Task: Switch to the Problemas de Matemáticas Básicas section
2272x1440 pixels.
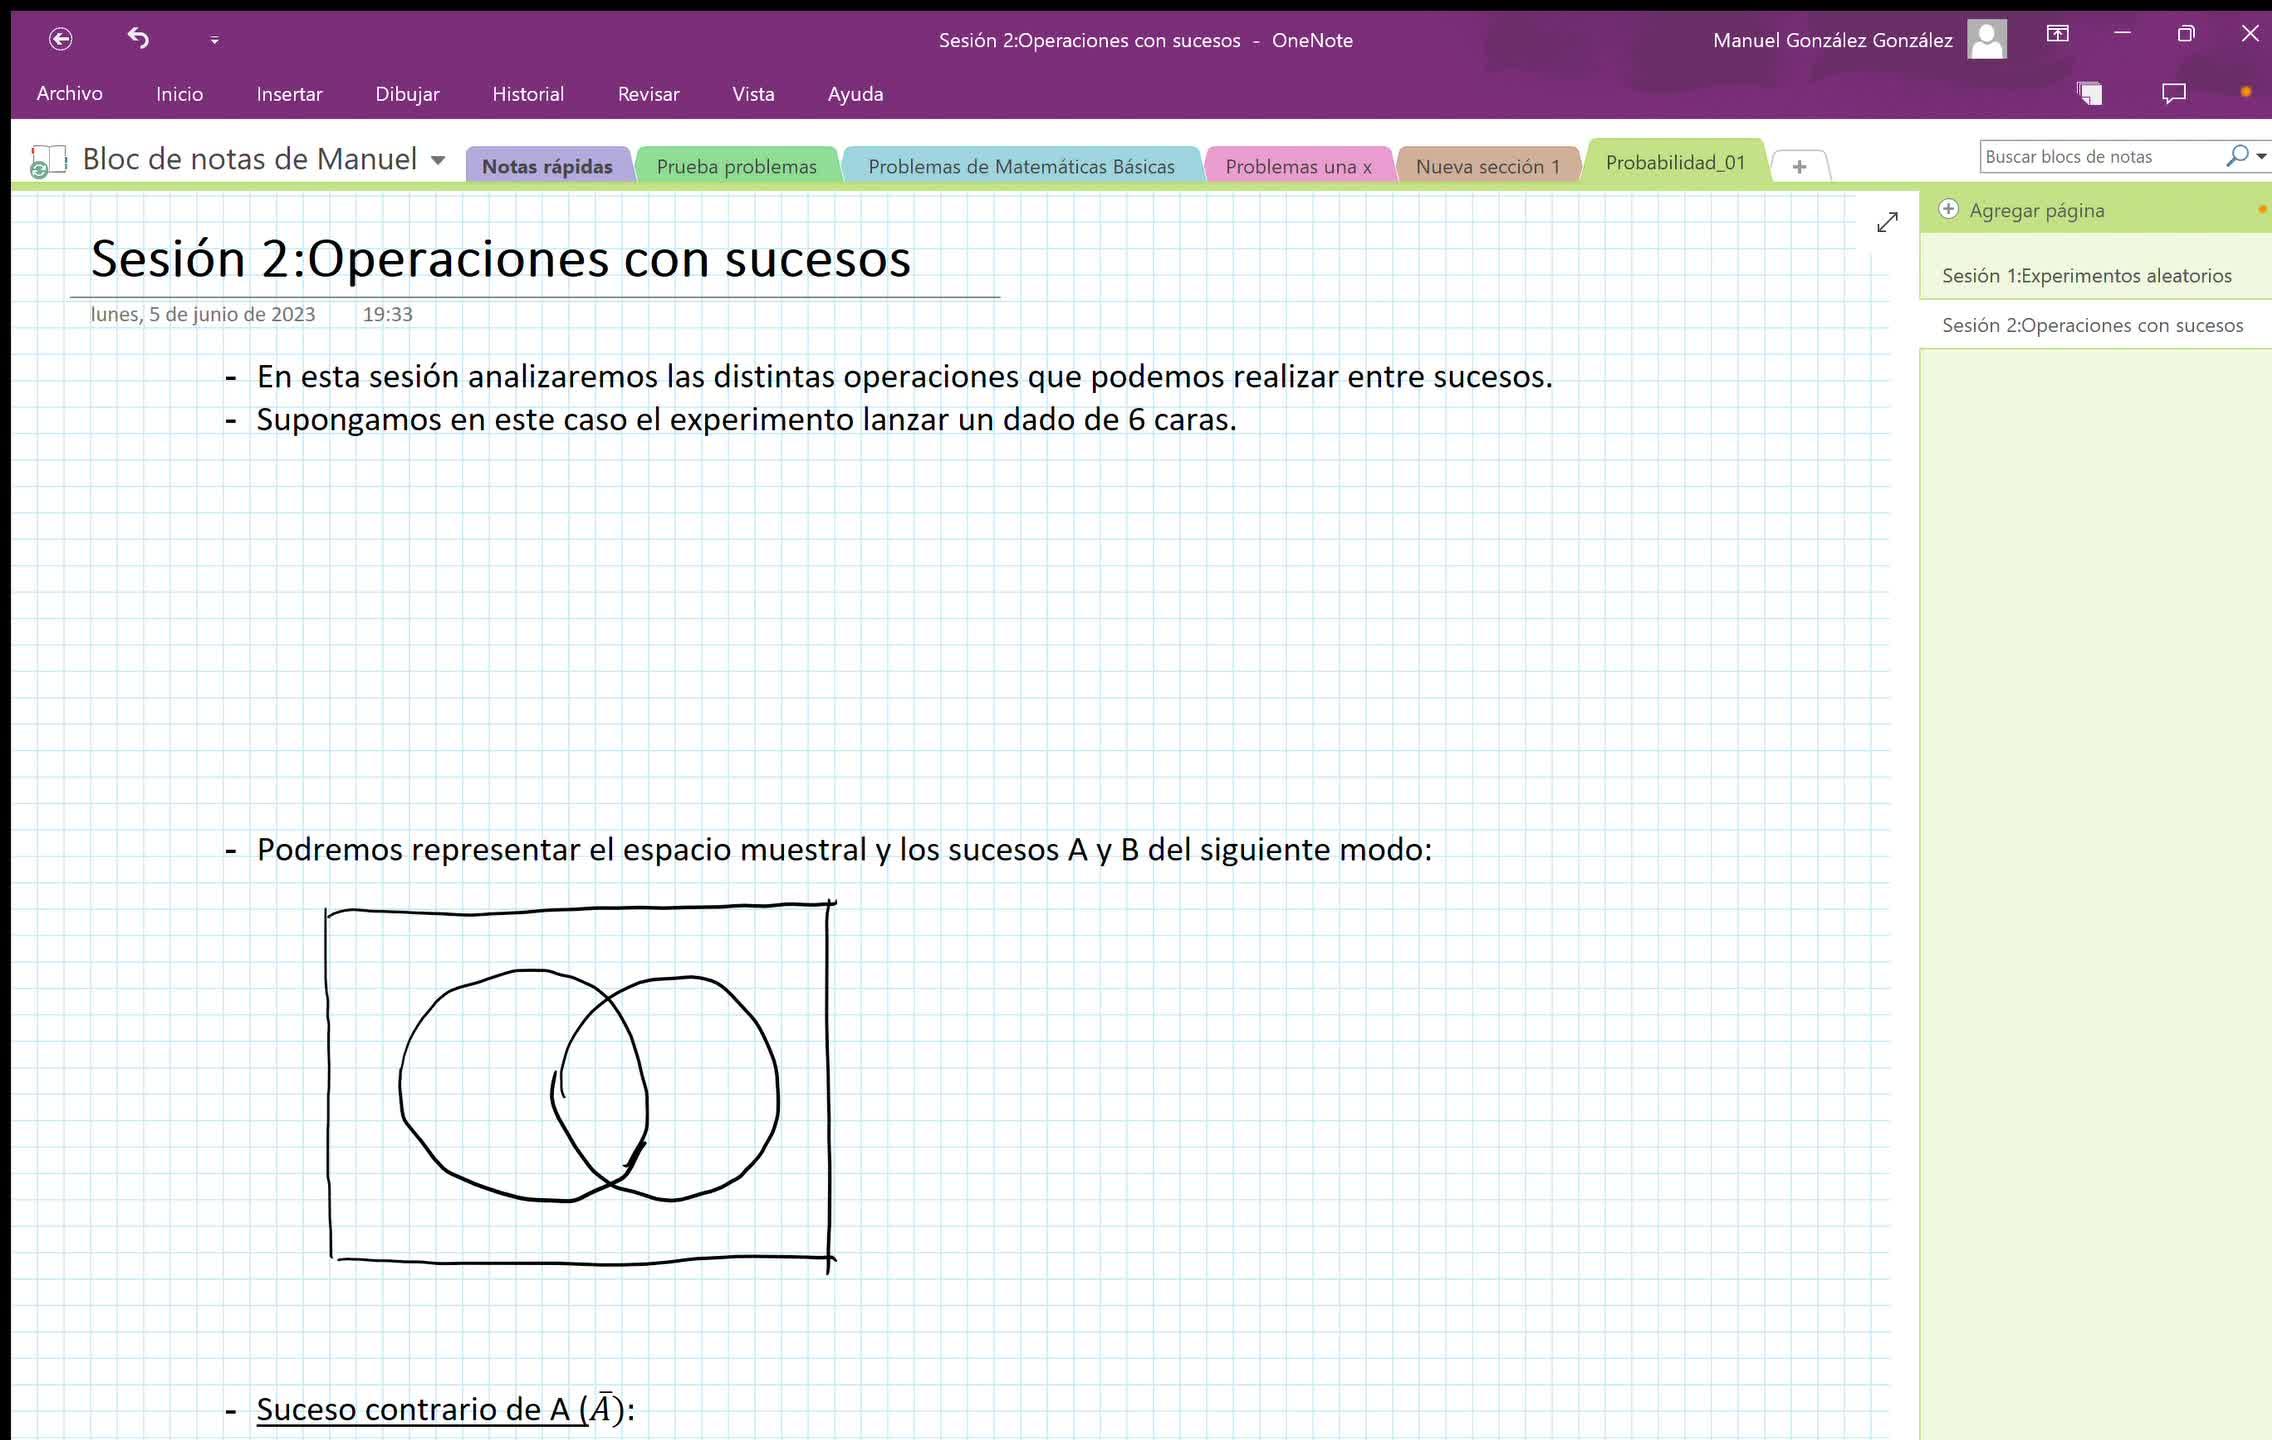Action: 1021,167
